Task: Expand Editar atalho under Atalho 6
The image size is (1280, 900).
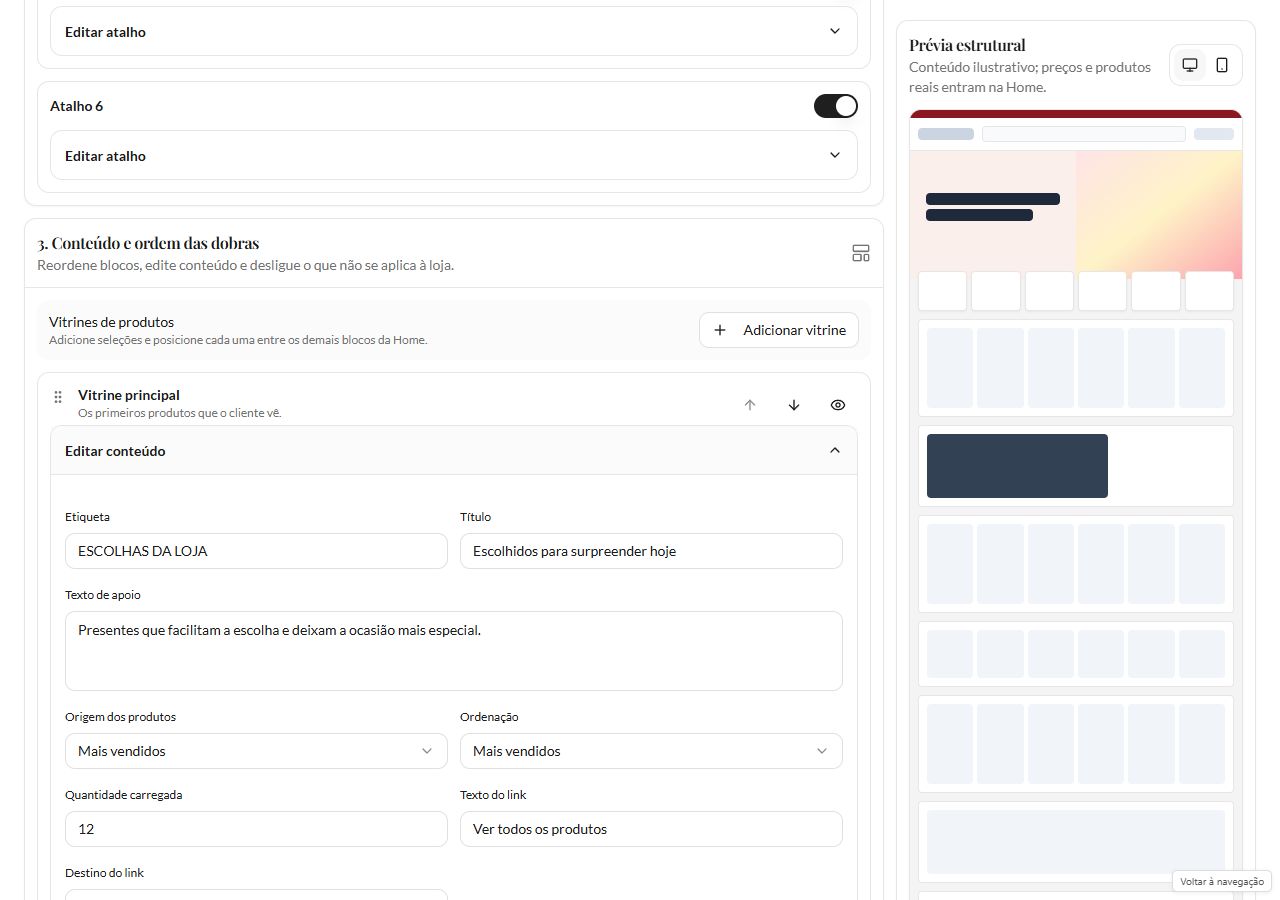Action: 454,155
